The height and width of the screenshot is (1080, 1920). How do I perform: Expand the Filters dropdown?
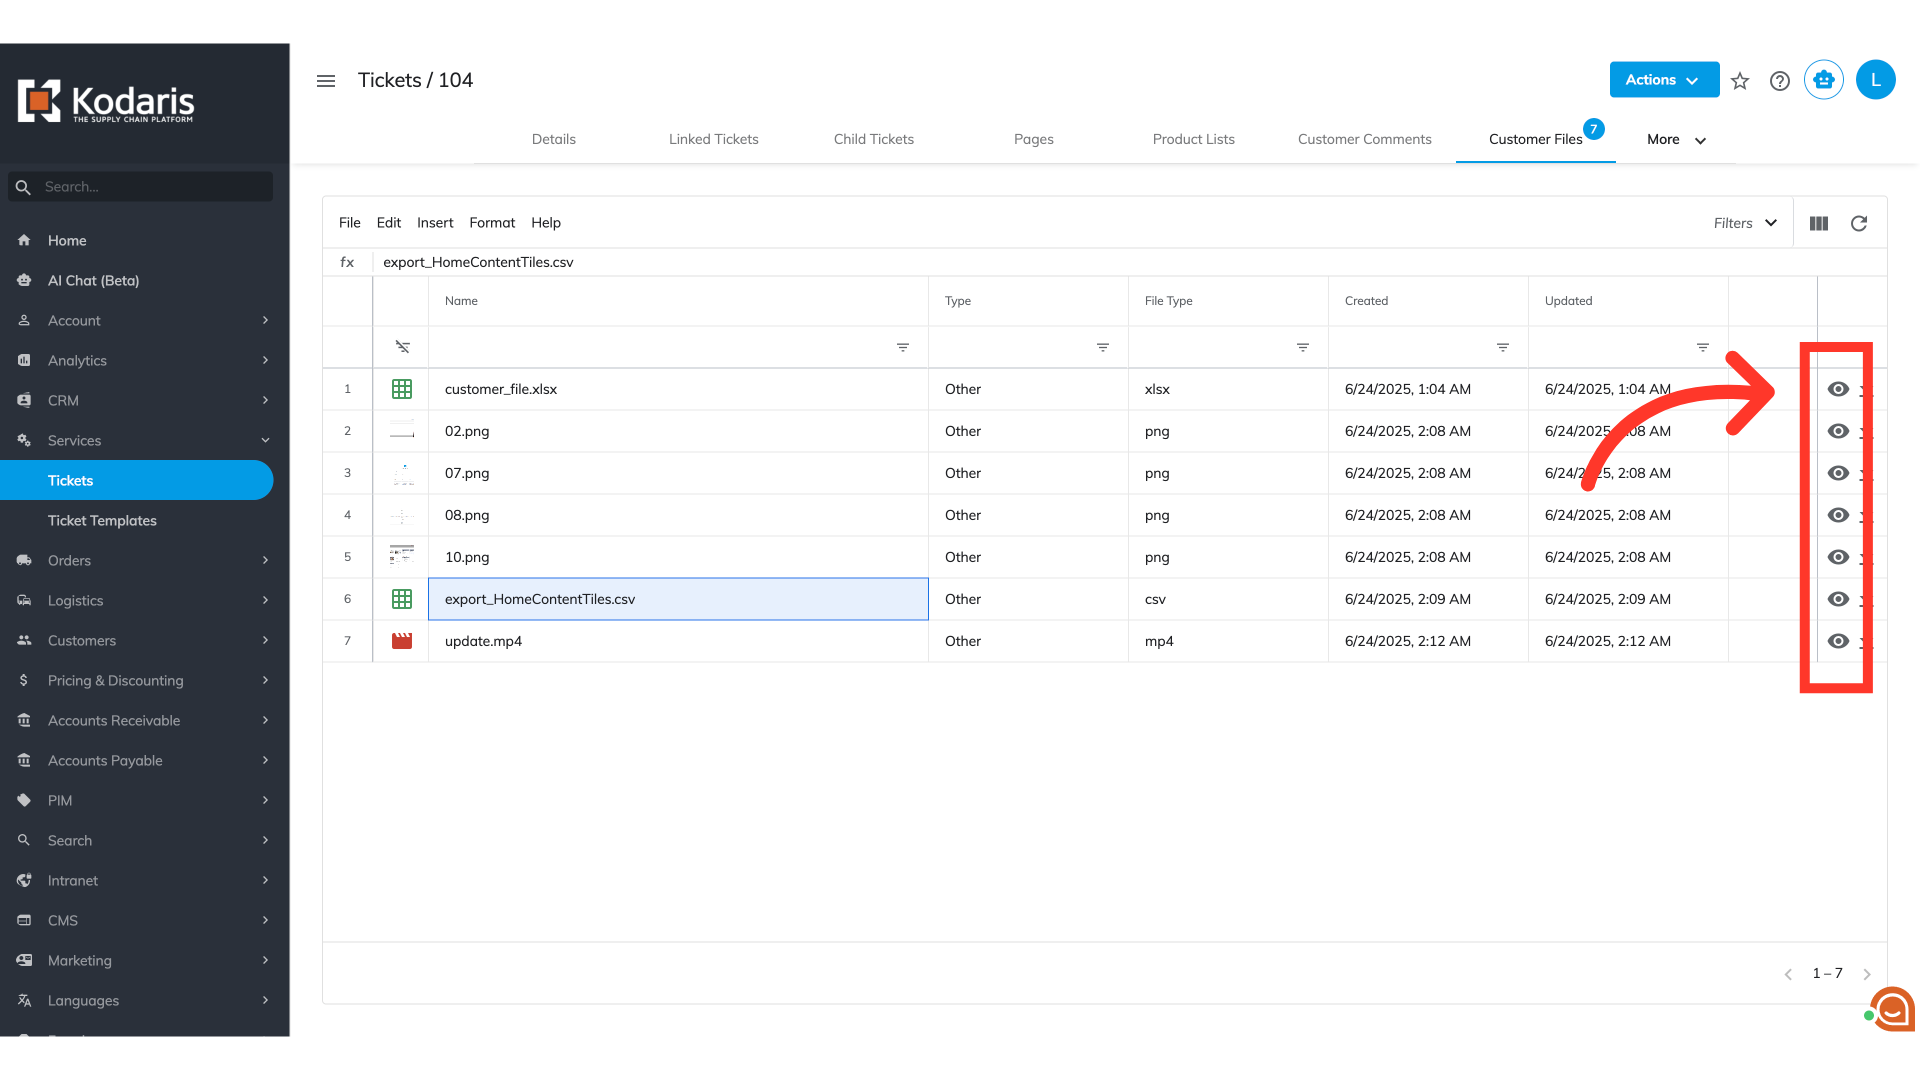click(x=1745, y=223)
